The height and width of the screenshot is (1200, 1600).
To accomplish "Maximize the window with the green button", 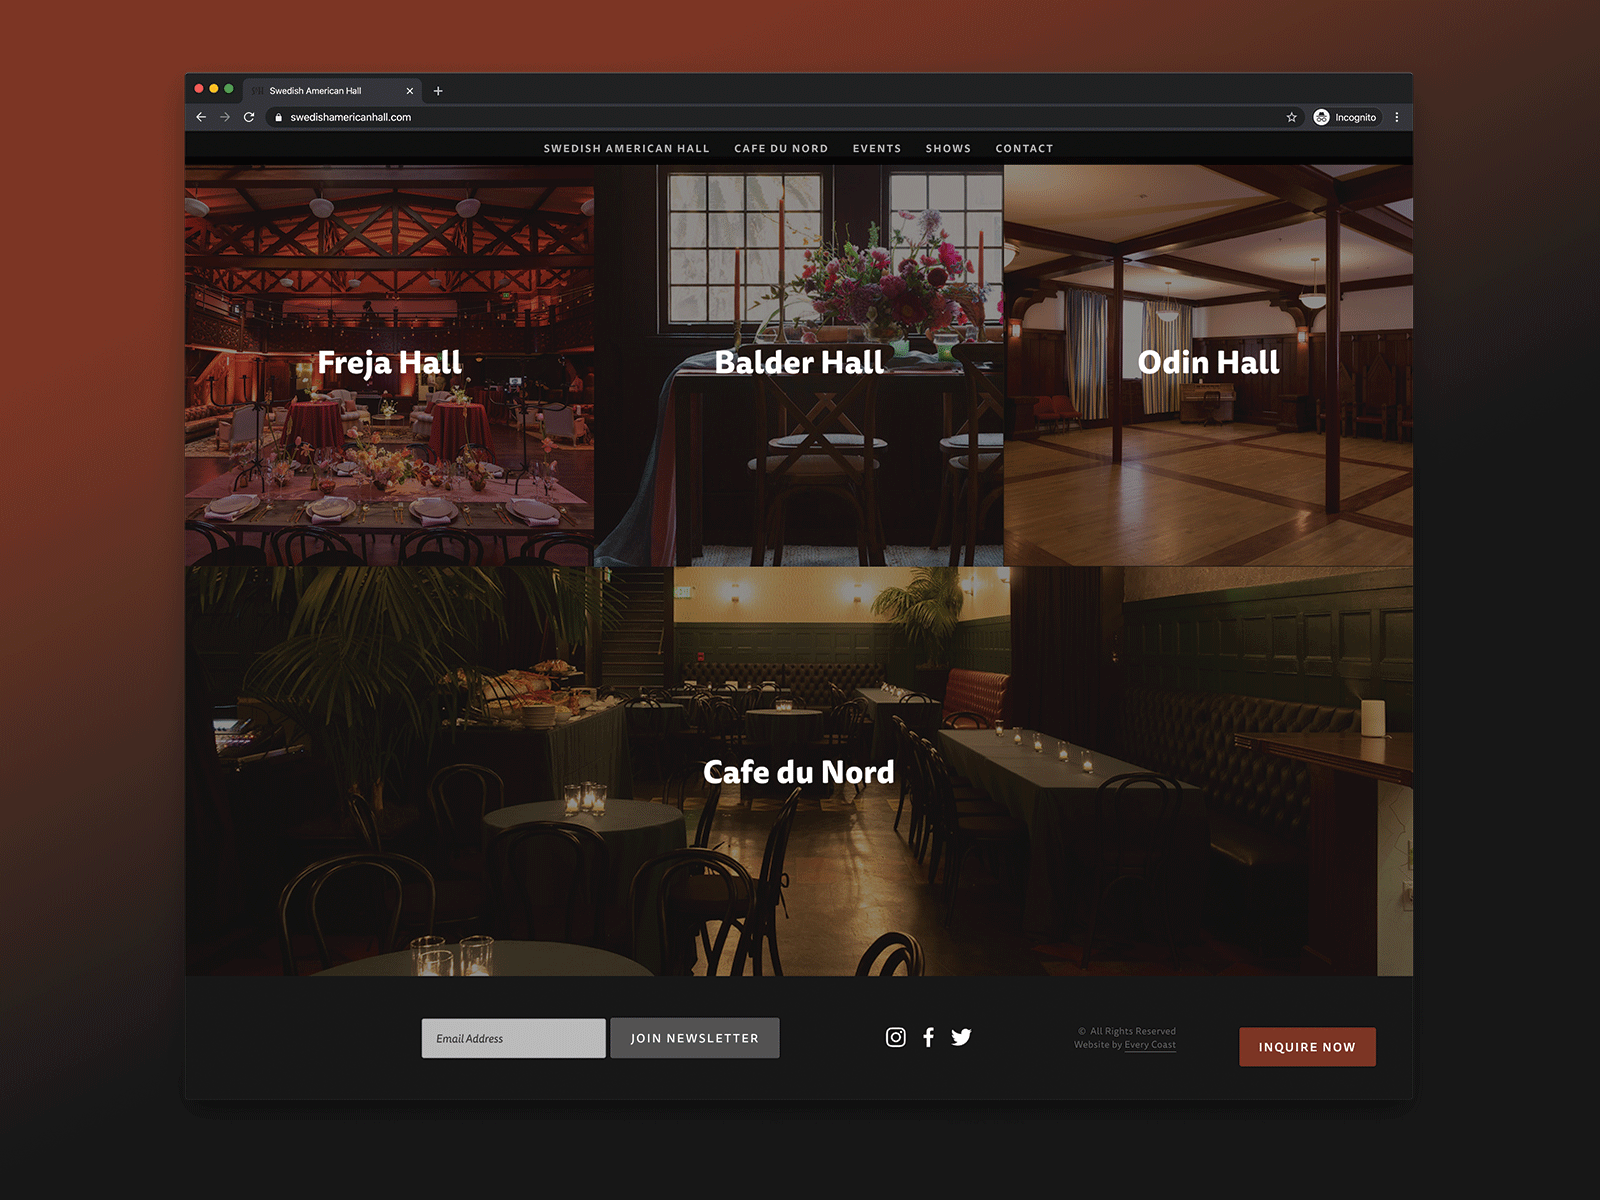I will tap(229, 89).
